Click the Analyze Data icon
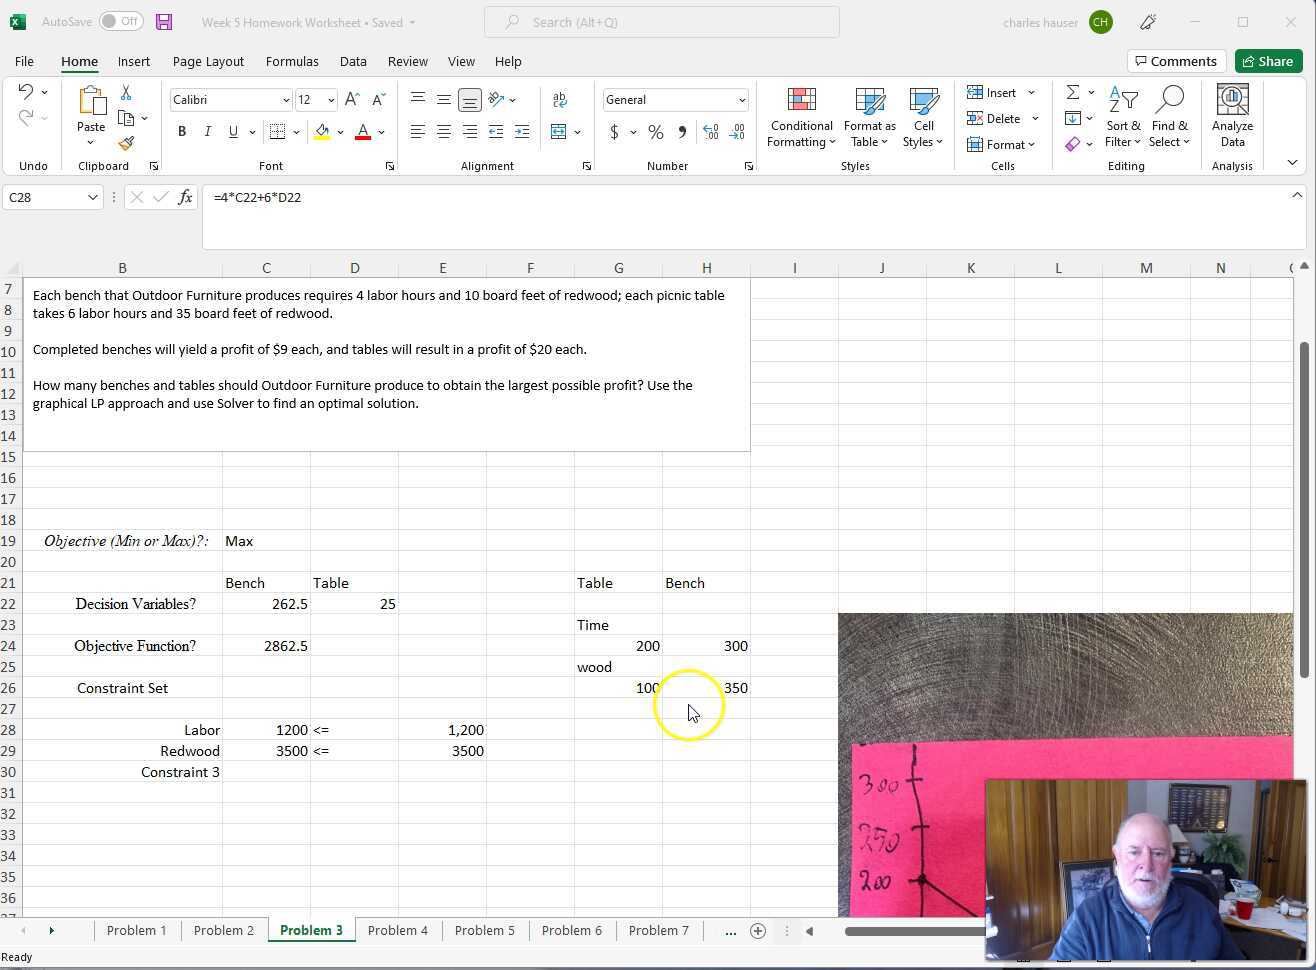 point(1232,118)
